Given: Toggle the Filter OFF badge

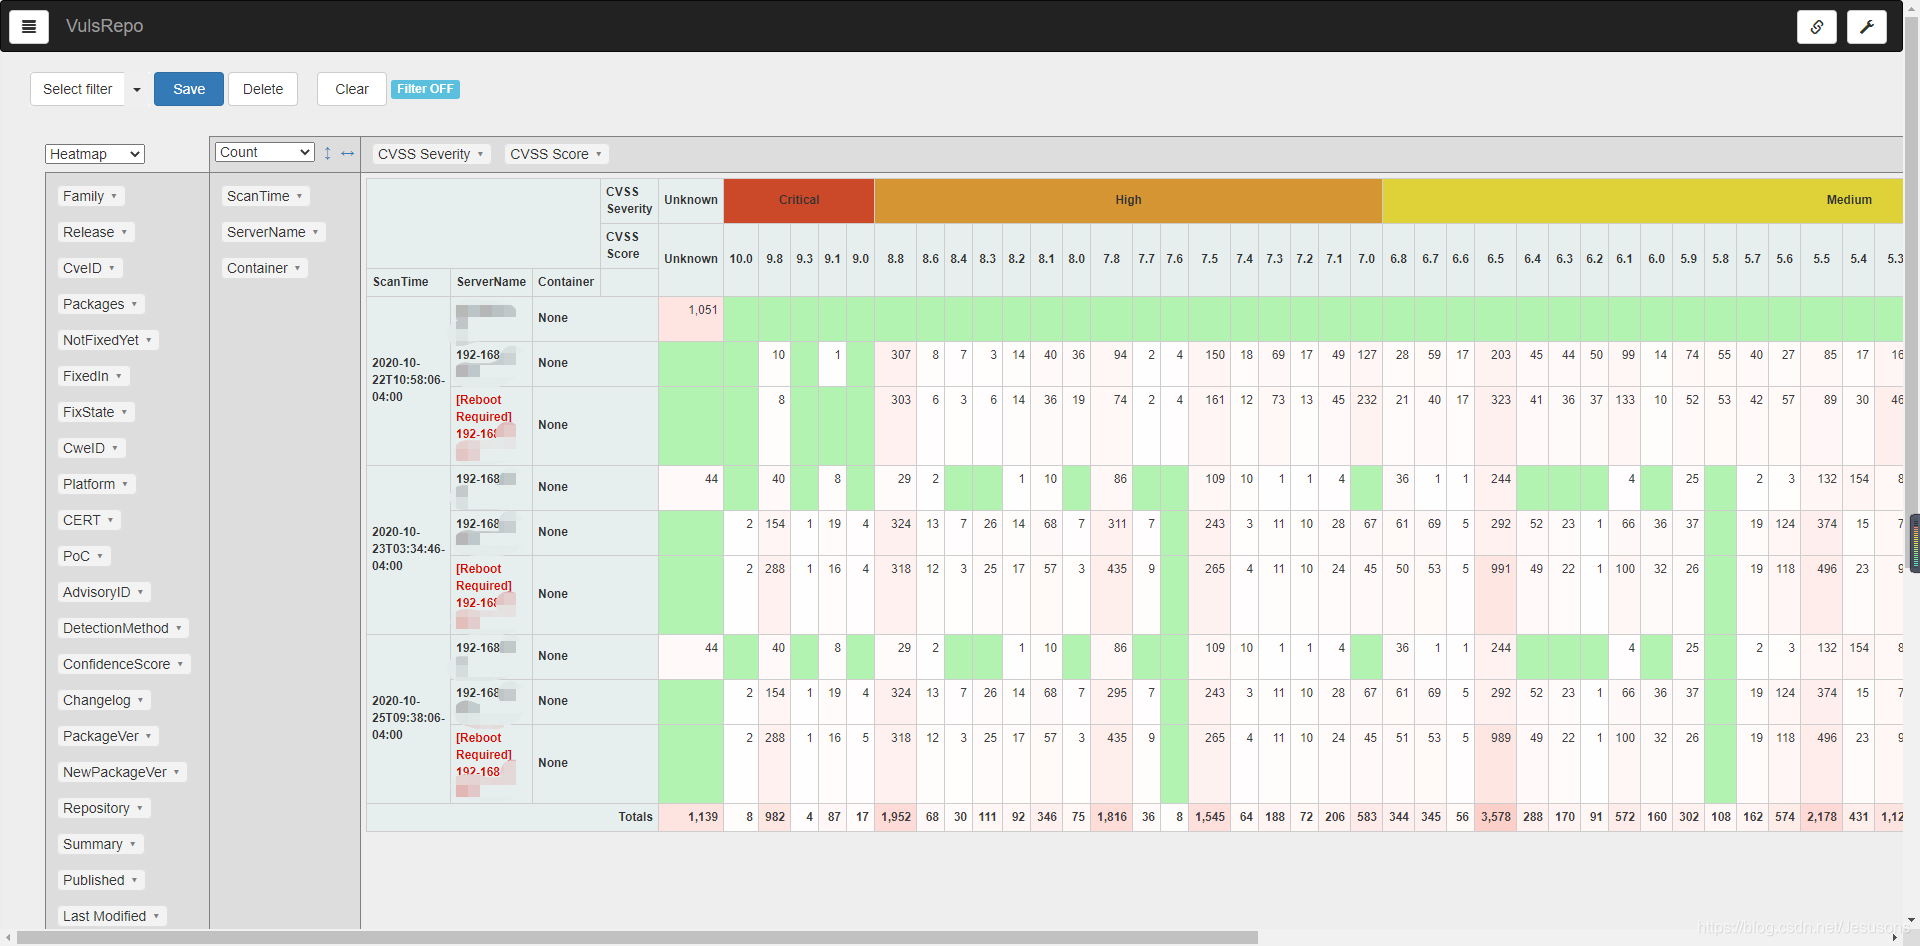Looking at the screenshot, I should (x=425, y=89).
